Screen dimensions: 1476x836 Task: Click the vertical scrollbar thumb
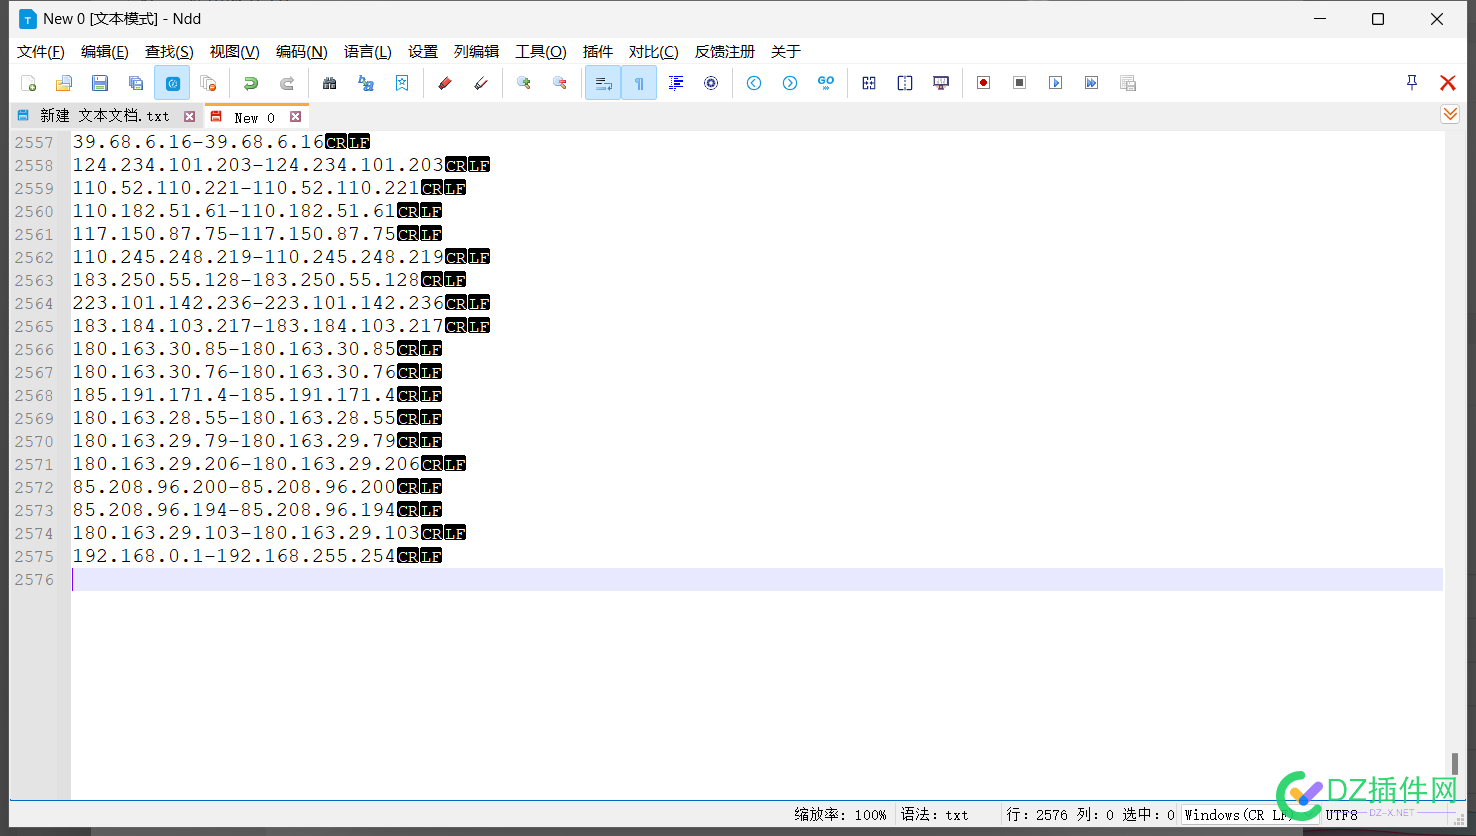(x=1454, y=764)
